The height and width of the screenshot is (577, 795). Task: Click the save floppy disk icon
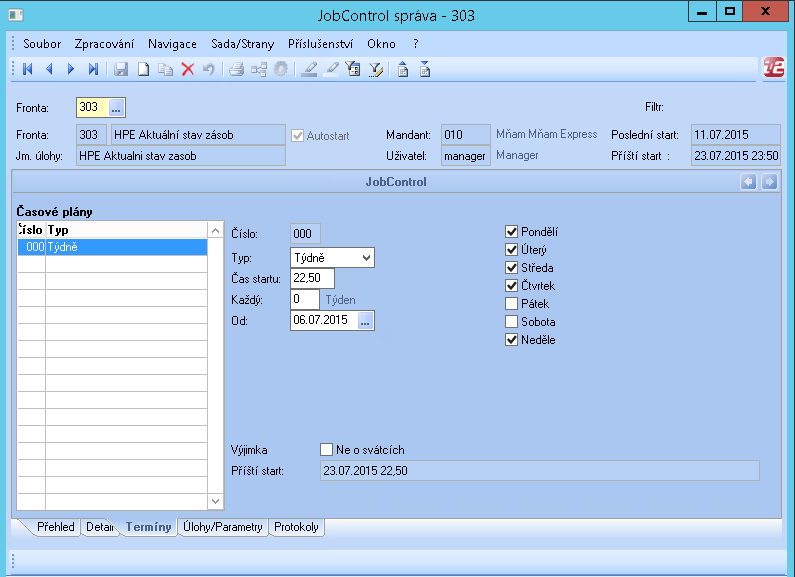coord(121,69)
